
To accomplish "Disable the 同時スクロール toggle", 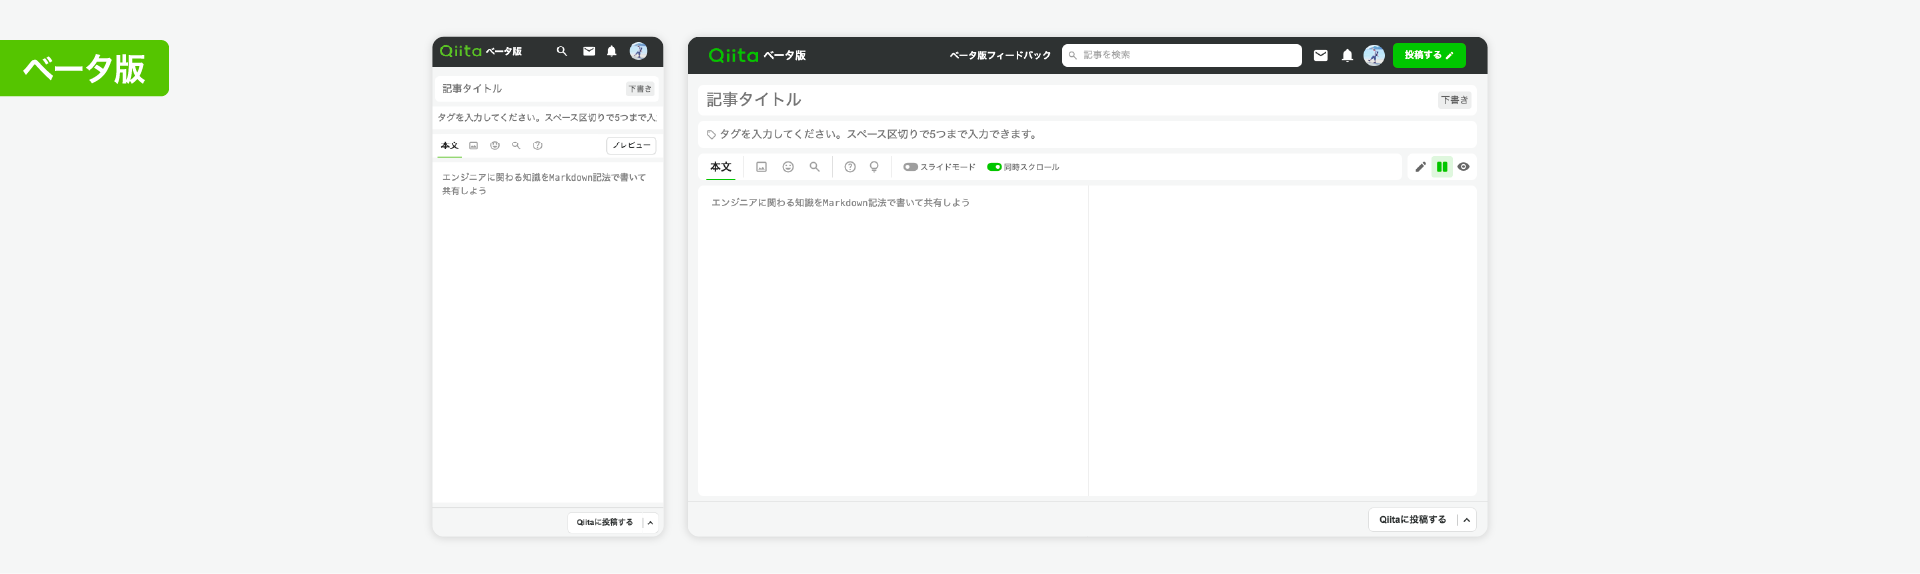I will tap(994, 167).
